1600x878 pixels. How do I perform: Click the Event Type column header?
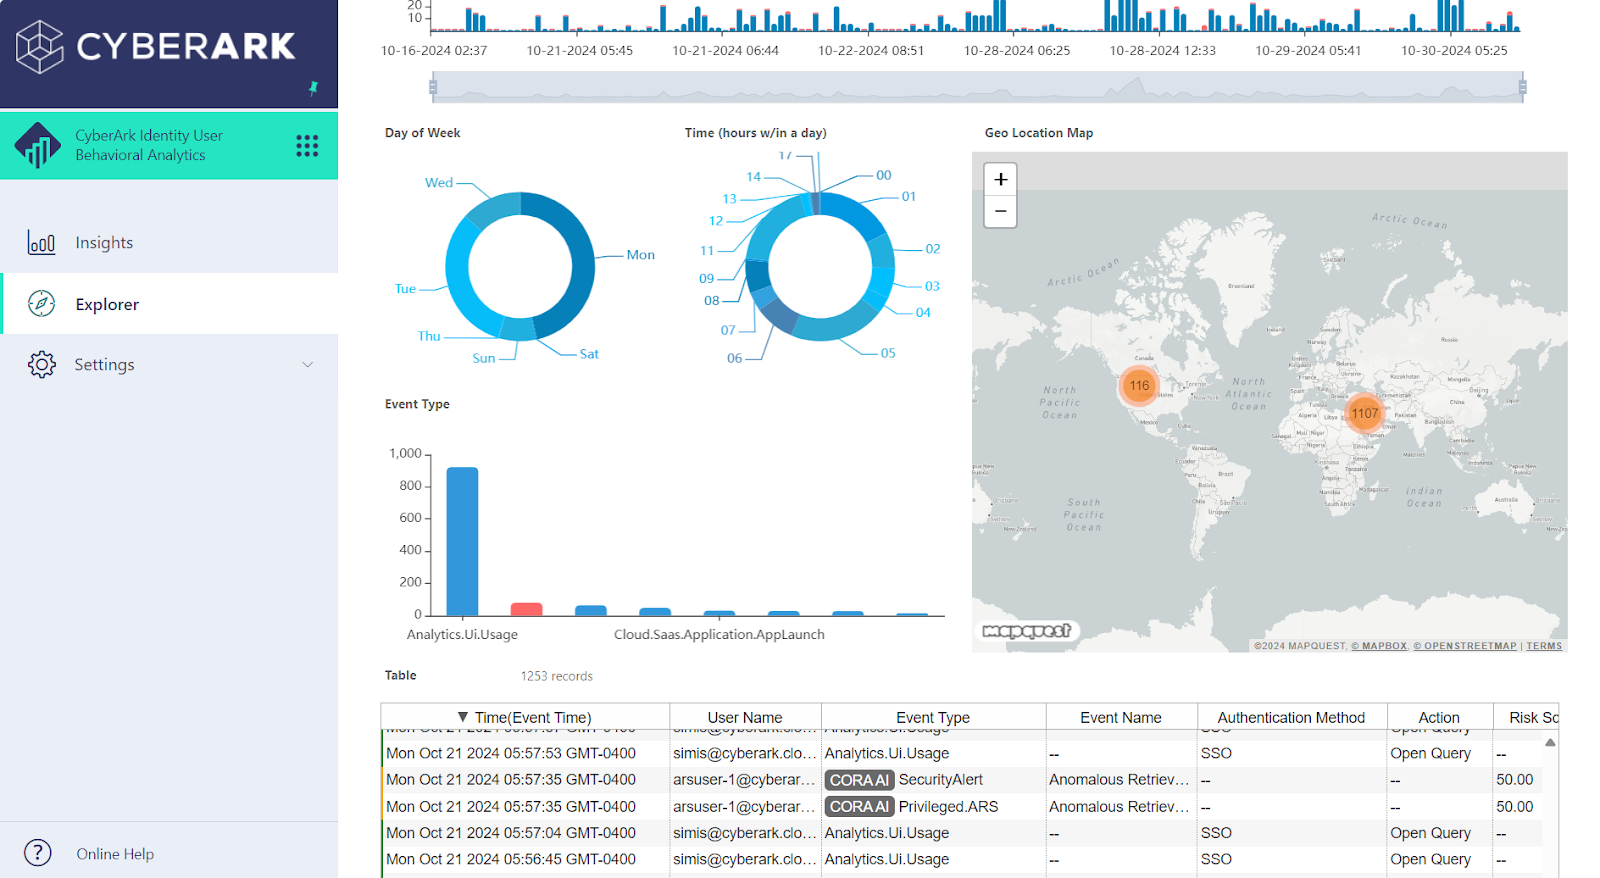click(x=933, y=717)
